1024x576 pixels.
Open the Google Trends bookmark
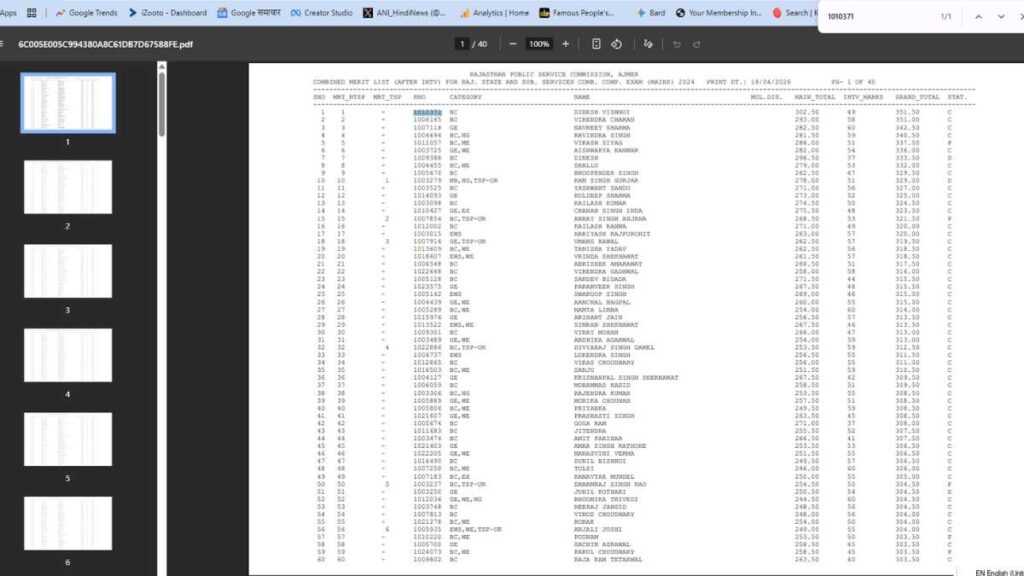click(x=86, y=13)
